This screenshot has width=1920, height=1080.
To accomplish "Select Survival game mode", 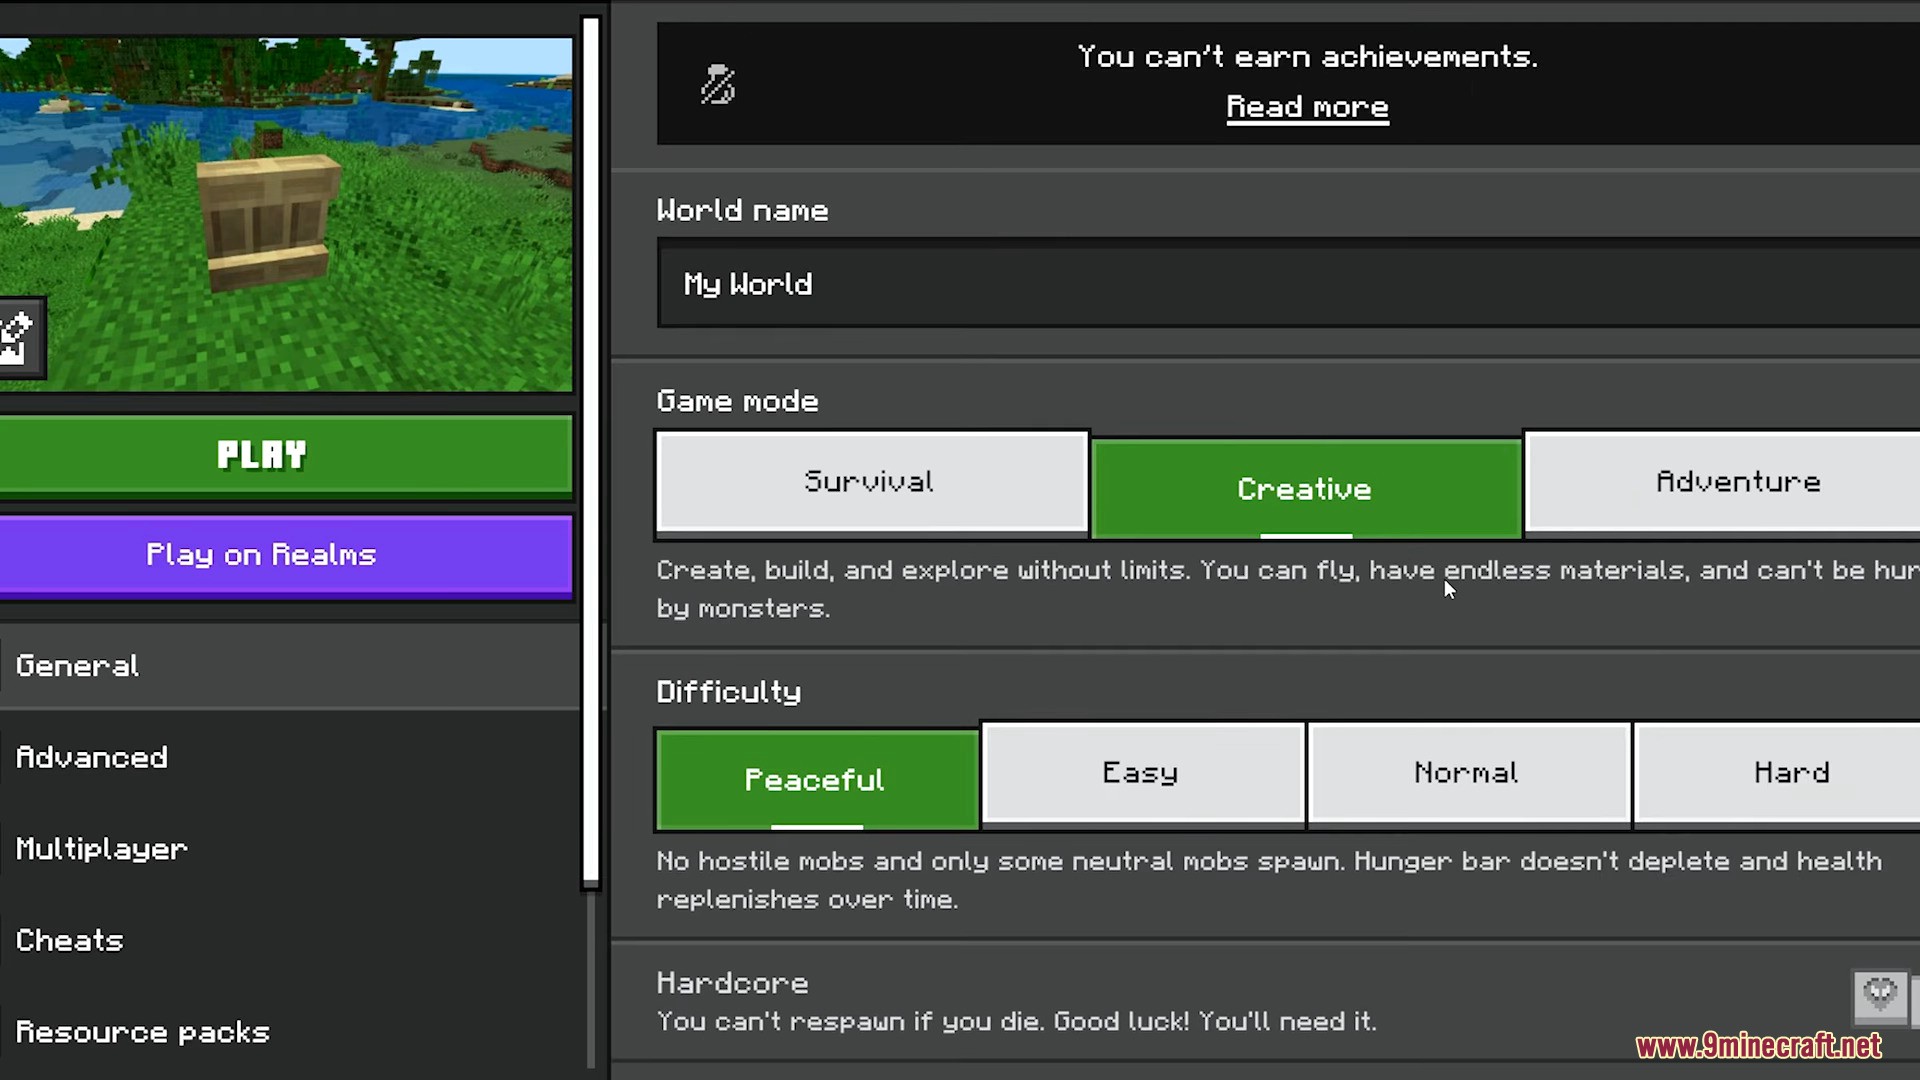I will click(871, 482).
